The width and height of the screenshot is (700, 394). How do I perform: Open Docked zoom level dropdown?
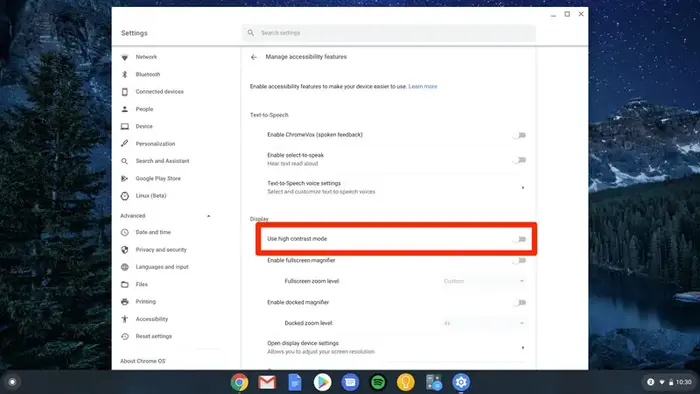(x=484, y=323)
